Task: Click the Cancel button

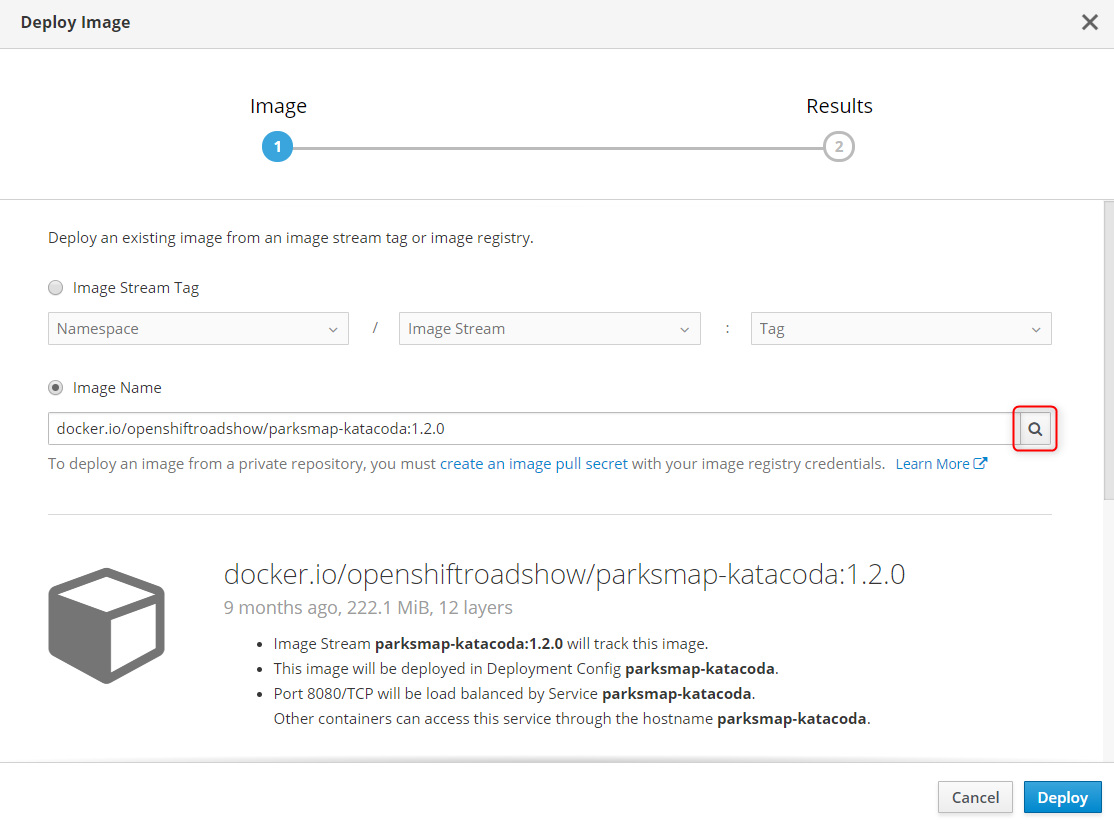Action: (x=975, y=797)
